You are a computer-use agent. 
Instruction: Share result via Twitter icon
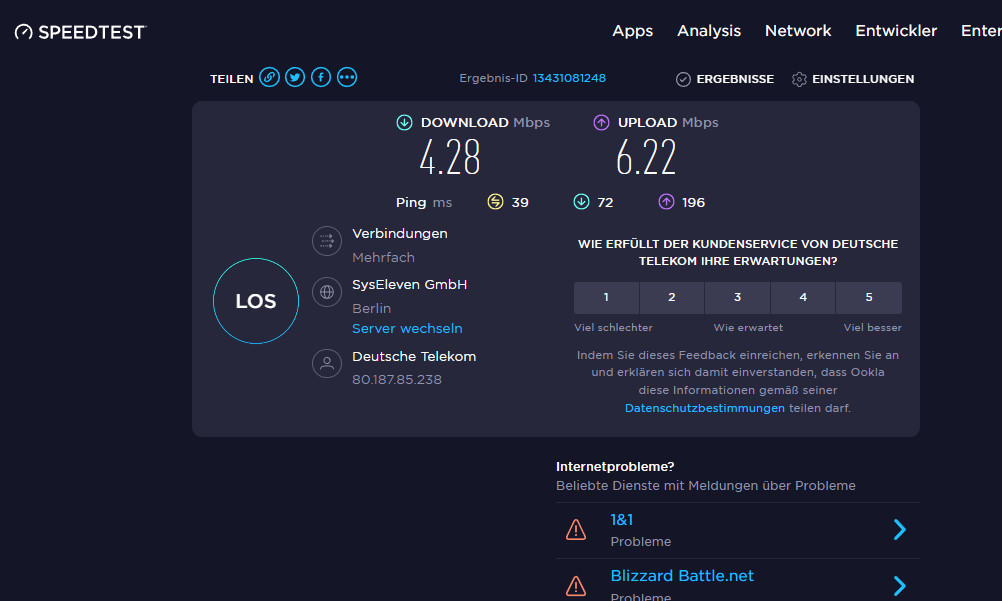pos(295,78)
